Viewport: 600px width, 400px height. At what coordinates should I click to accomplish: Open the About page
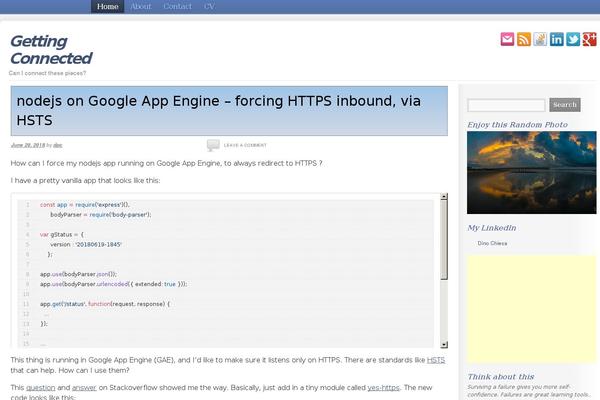(141, 7)
